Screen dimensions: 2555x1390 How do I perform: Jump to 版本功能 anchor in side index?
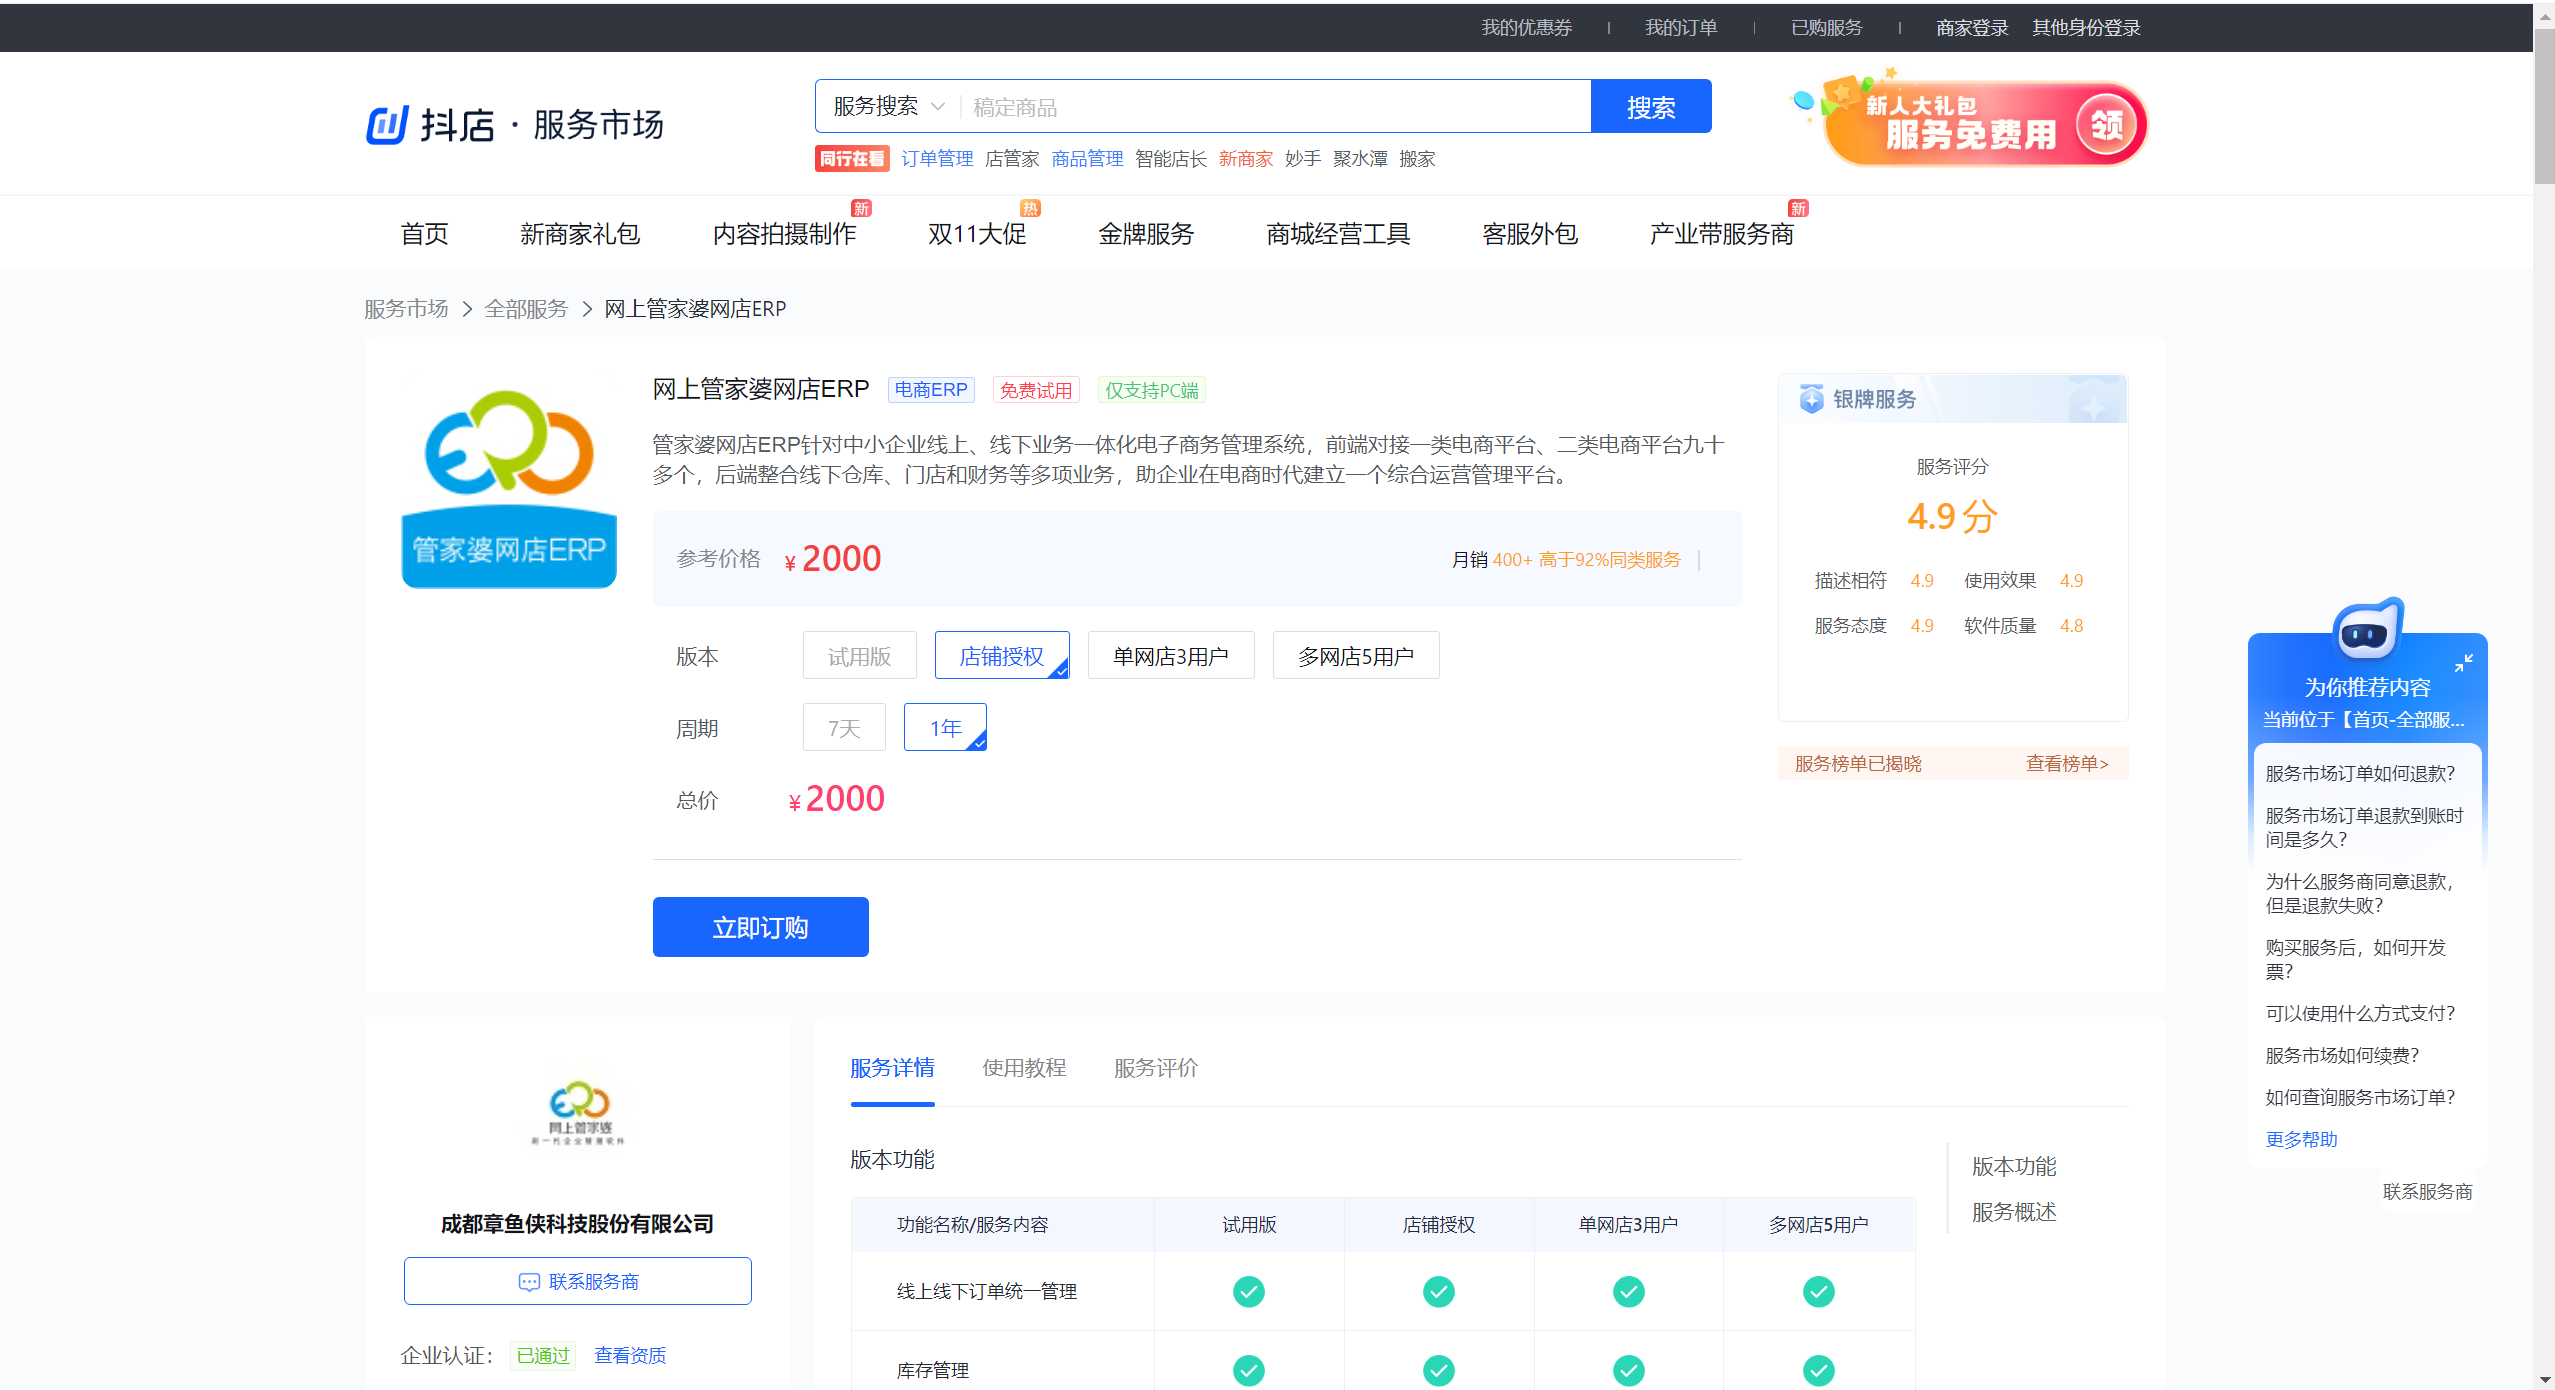(2014, 1167)
